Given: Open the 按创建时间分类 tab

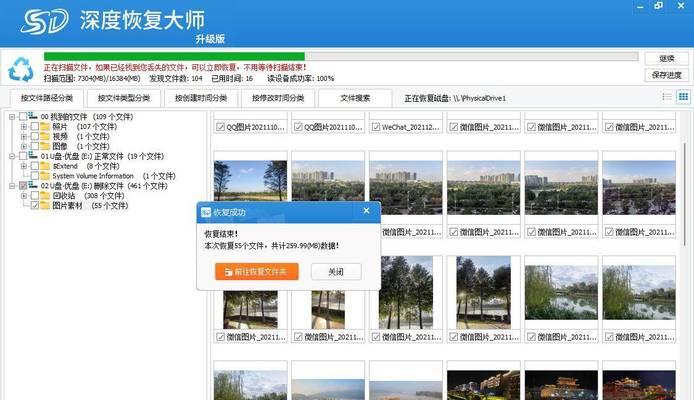Looking at the screenshot, I should [200, 98].
